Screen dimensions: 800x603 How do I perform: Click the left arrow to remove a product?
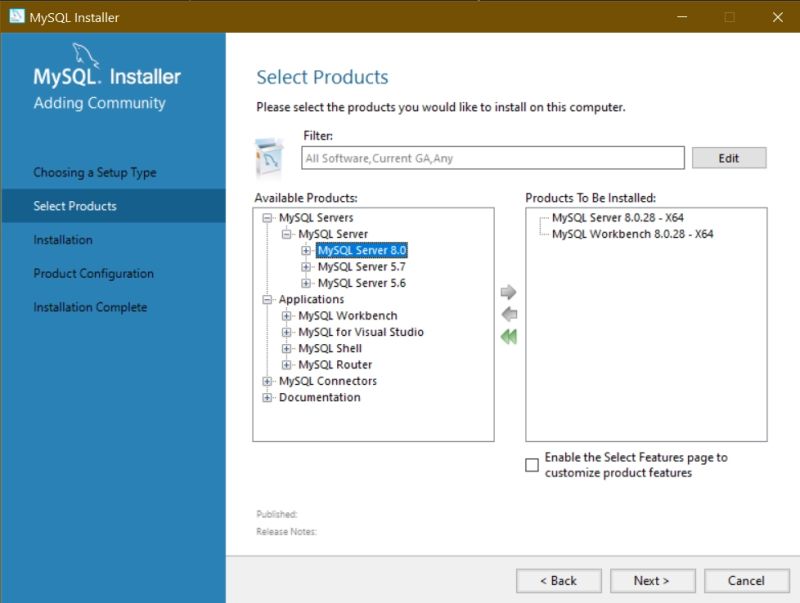(x=509, y=314)
